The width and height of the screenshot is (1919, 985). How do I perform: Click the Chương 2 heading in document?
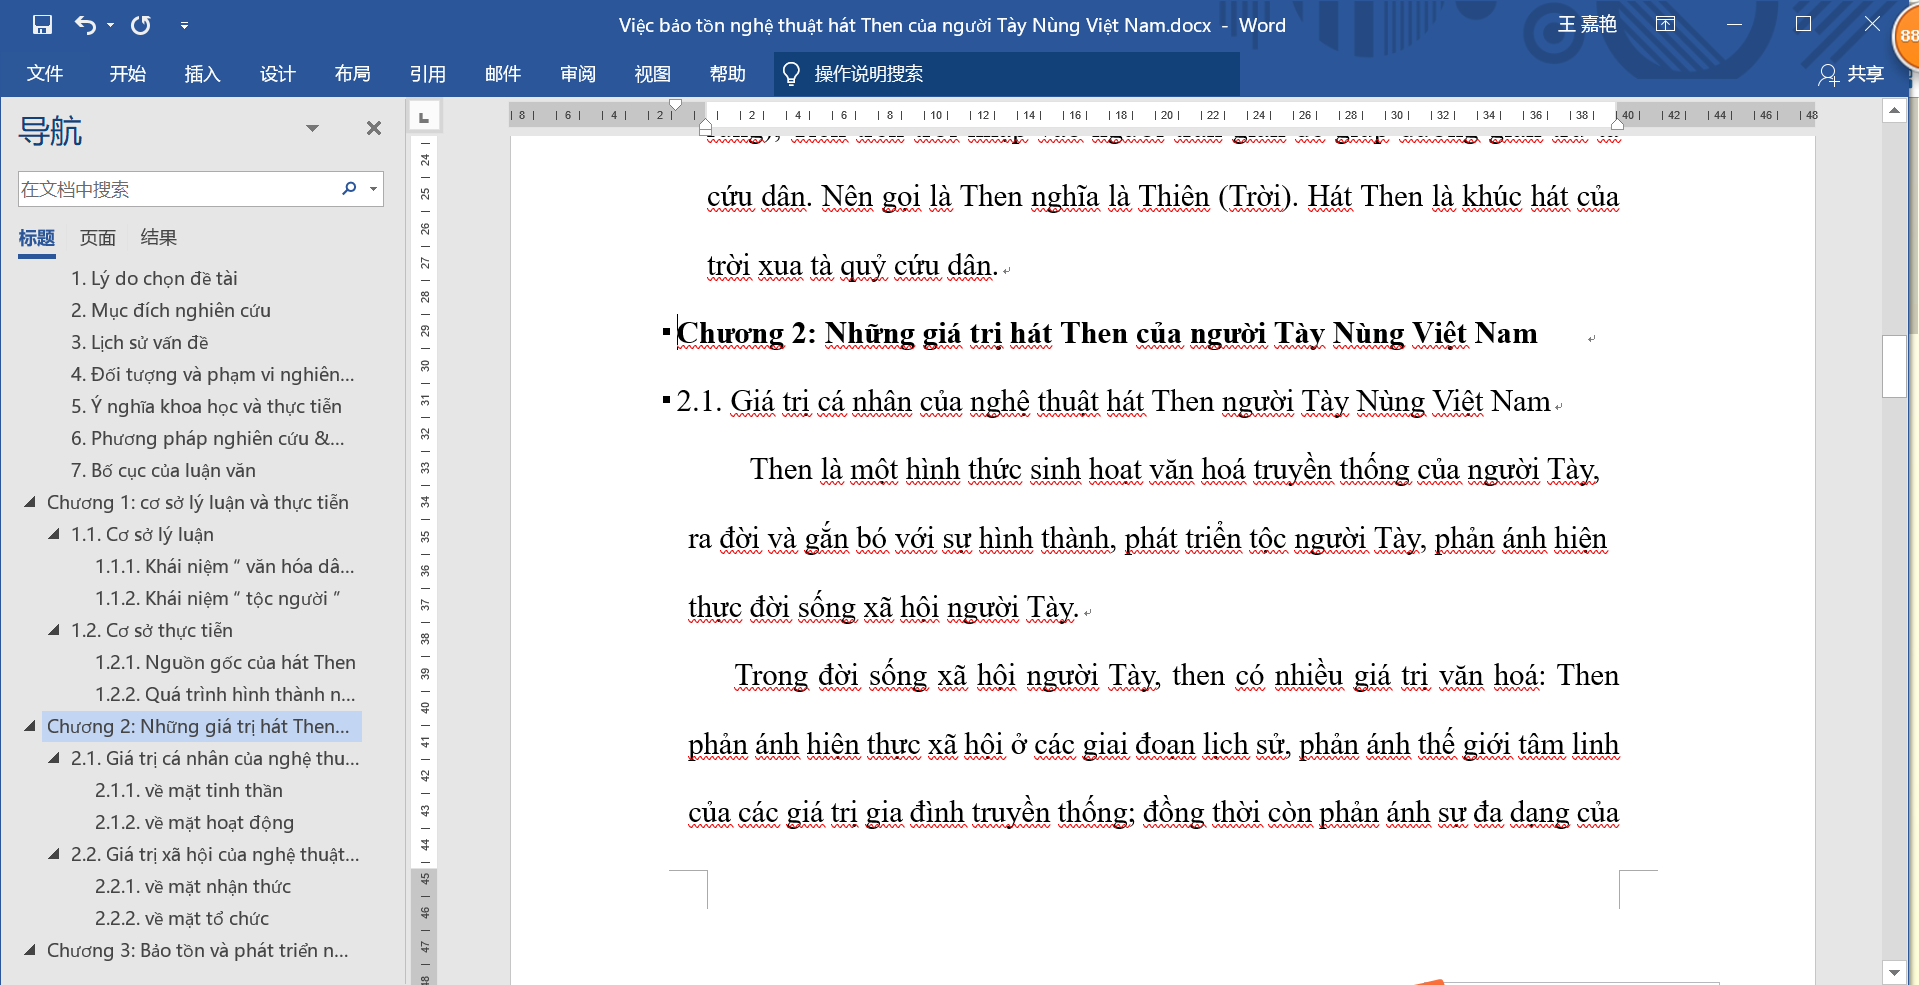[1107, 333]
